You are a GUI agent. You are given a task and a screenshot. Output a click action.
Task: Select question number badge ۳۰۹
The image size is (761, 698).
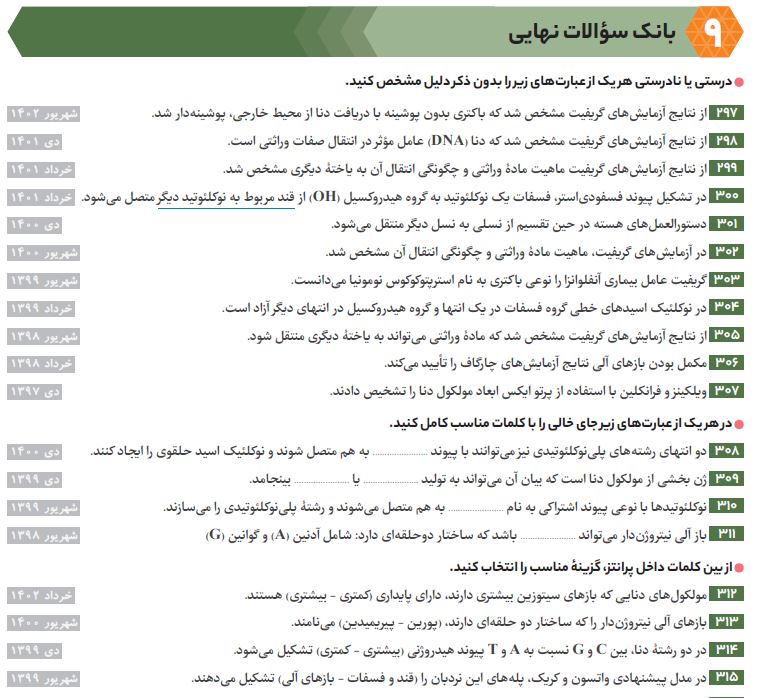coord(726,479)
